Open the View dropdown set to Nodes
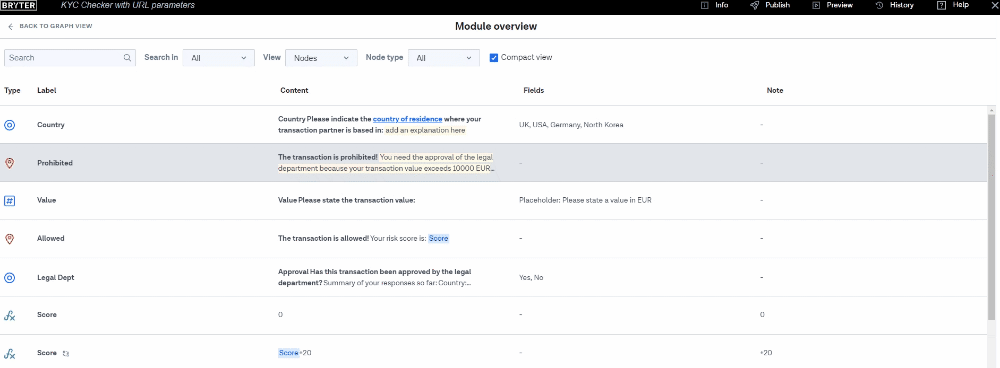The image size is (1000, 368). (321, 57)
